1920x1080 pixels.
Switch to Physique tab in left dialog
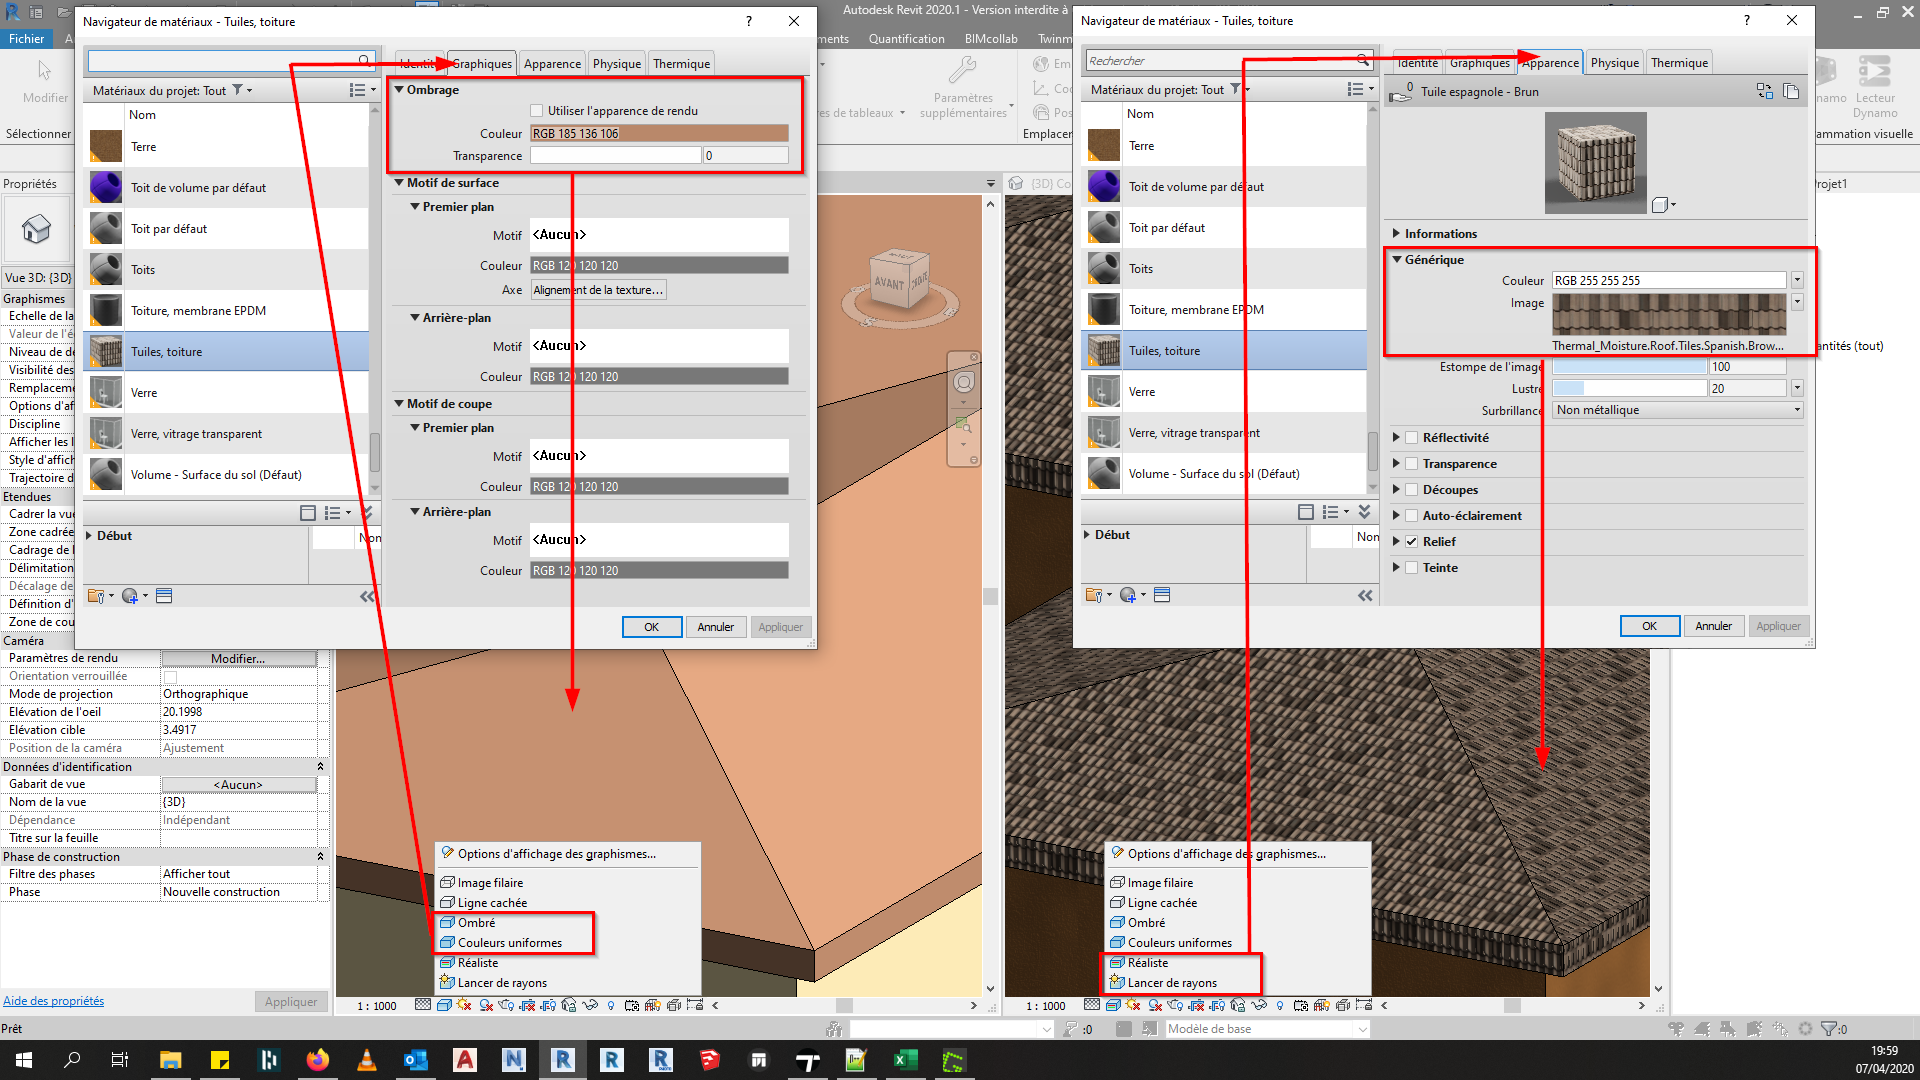click(x=616, y=63)
